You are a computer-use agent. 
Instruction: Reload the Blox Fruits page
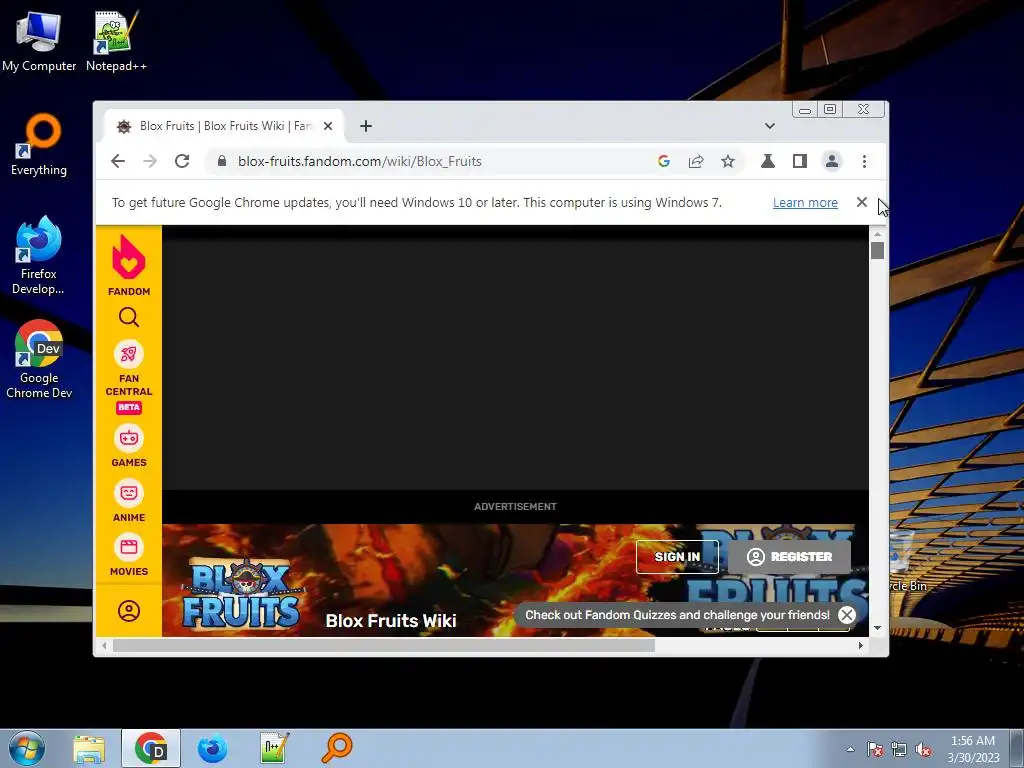coord(182,161)
